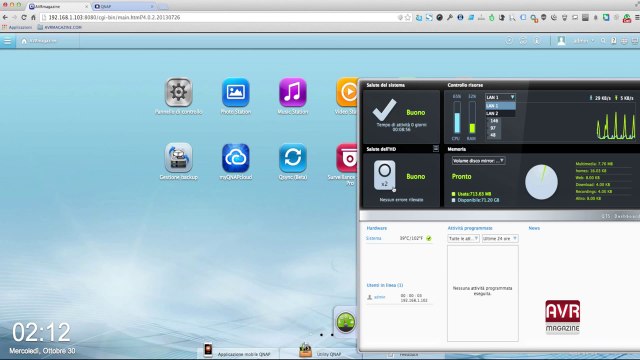
Task: Click Utenti in linea (1) heading
Action: pyautogui.click(x=384, y=285)
